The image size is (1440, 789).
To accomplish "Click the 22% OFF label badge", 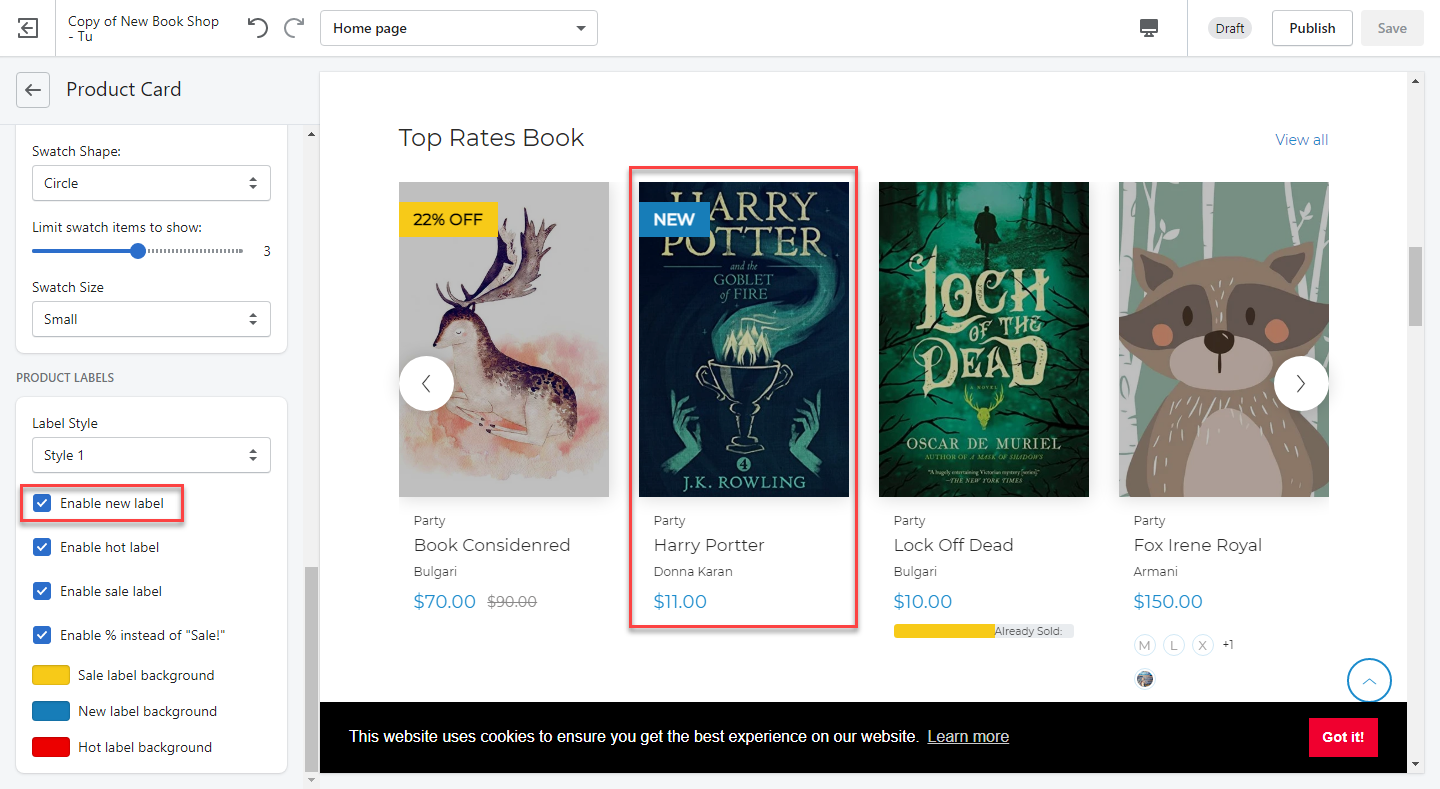I will [x=448, y=219].
